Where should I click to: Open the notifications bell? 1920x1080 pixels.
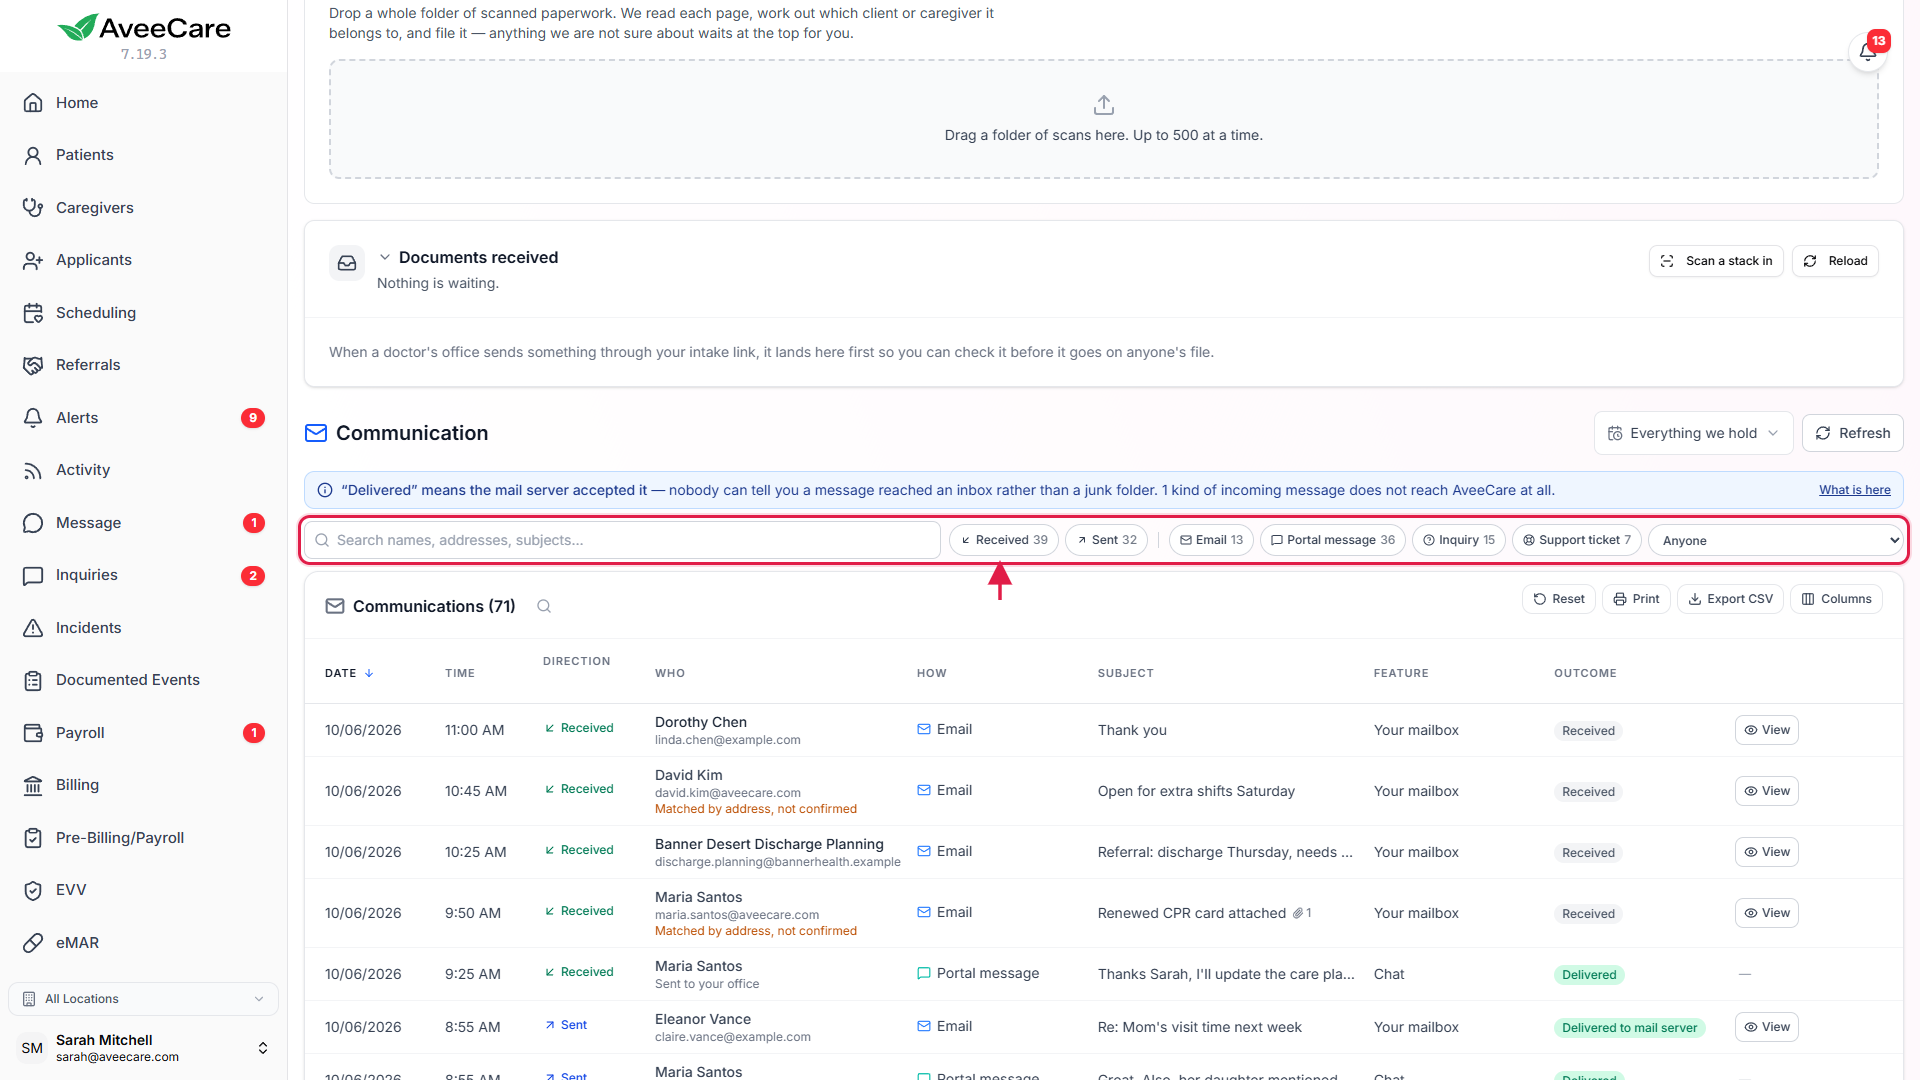[x=1867, y=52]
